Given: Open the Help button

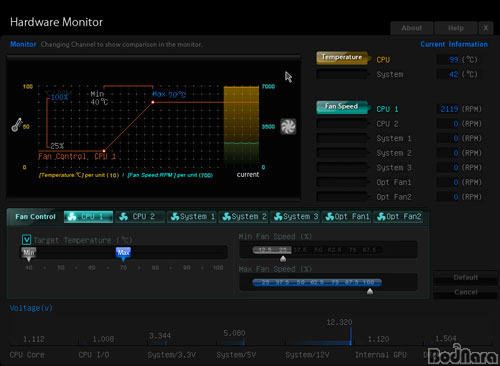Looking at the screenshot, I should coord(456,28).
